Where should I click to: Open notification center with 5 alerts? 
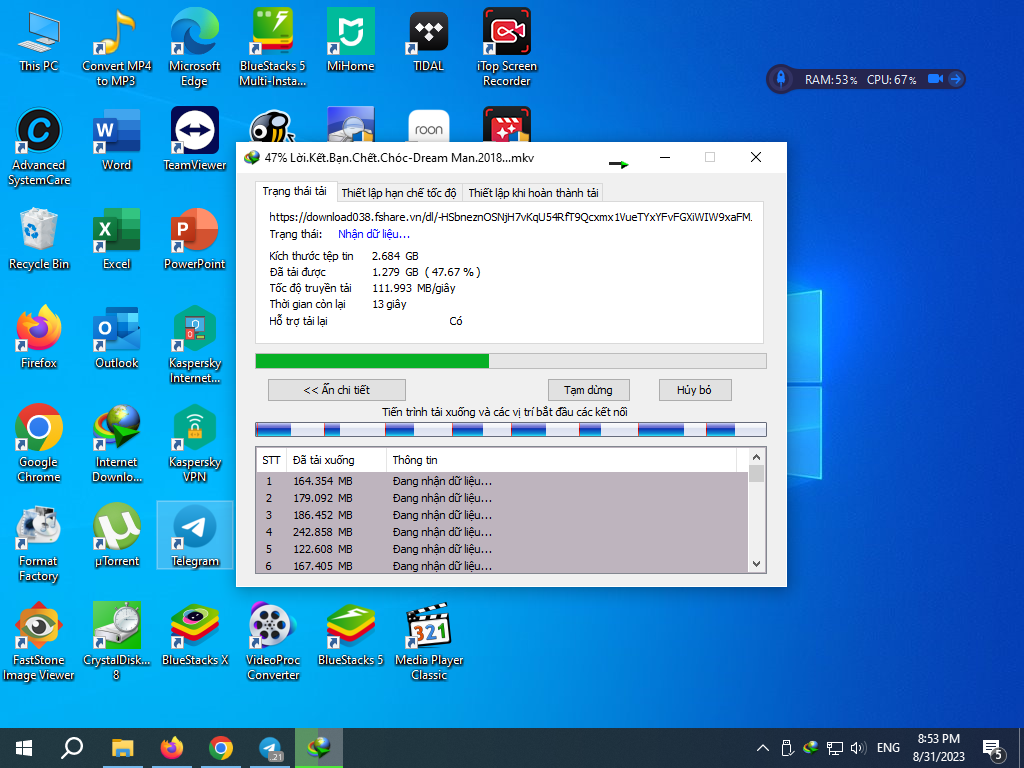[x=994, y=750]
